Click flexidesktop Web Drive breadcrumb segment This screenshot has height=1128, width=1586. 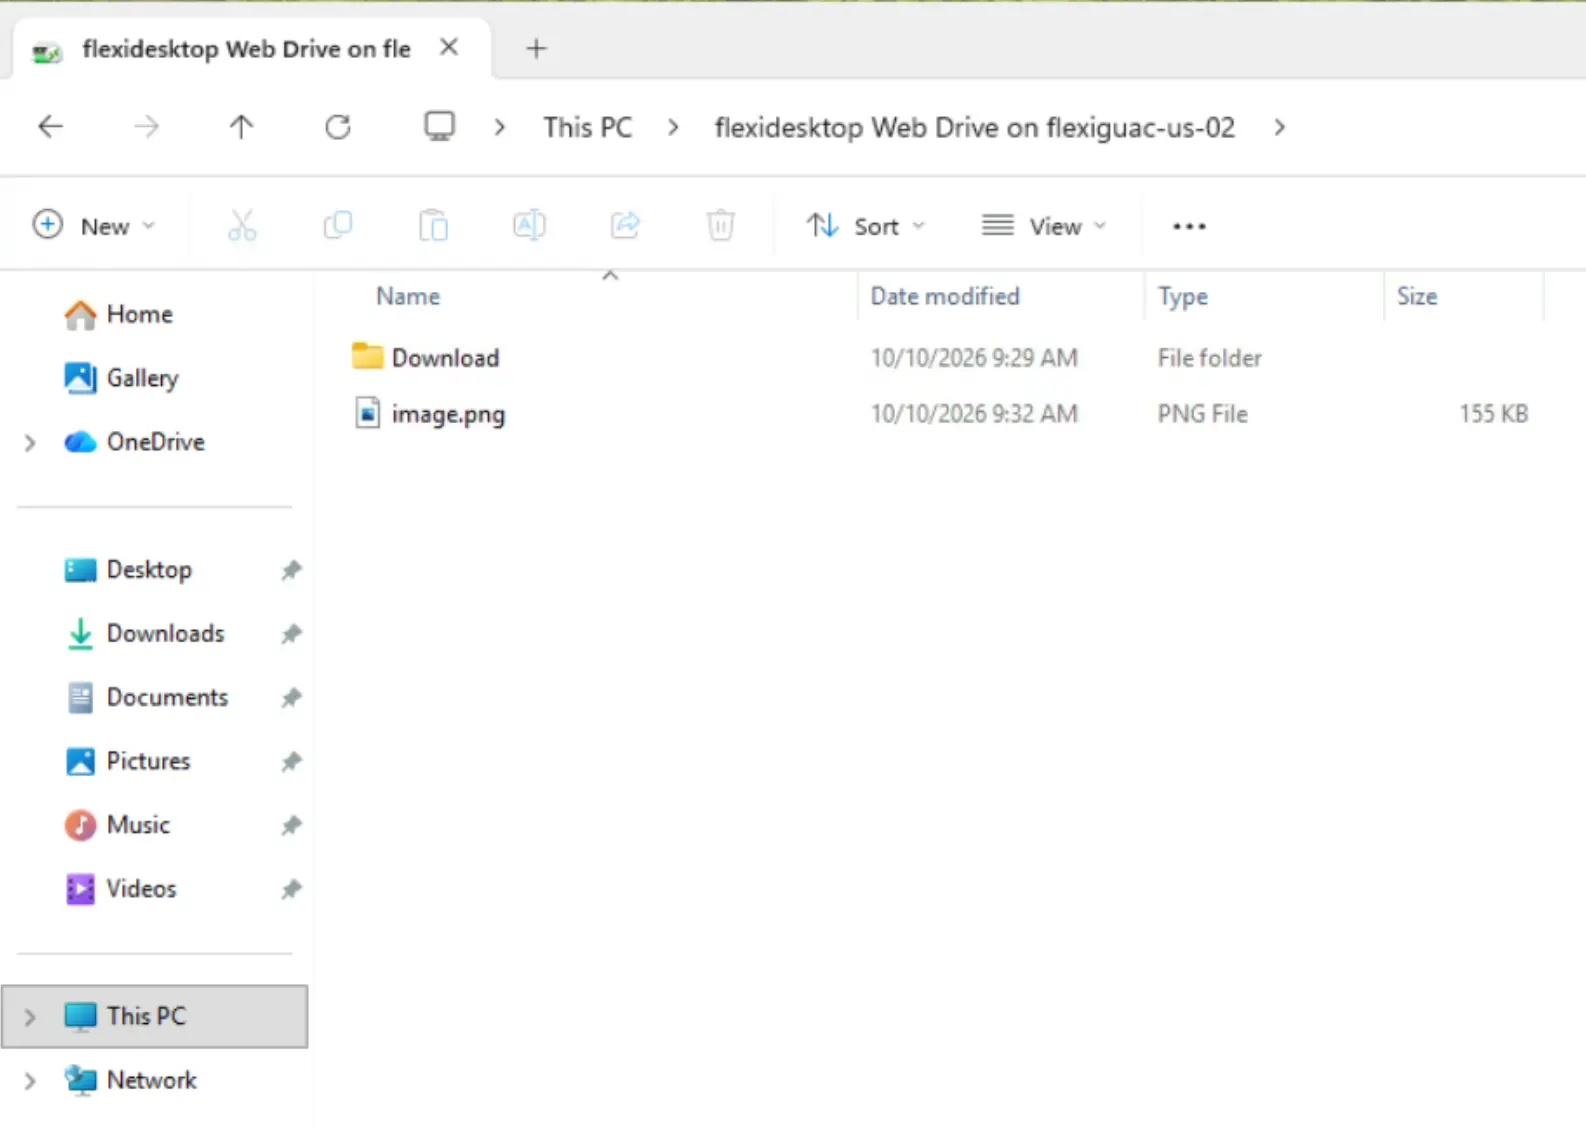975,128
